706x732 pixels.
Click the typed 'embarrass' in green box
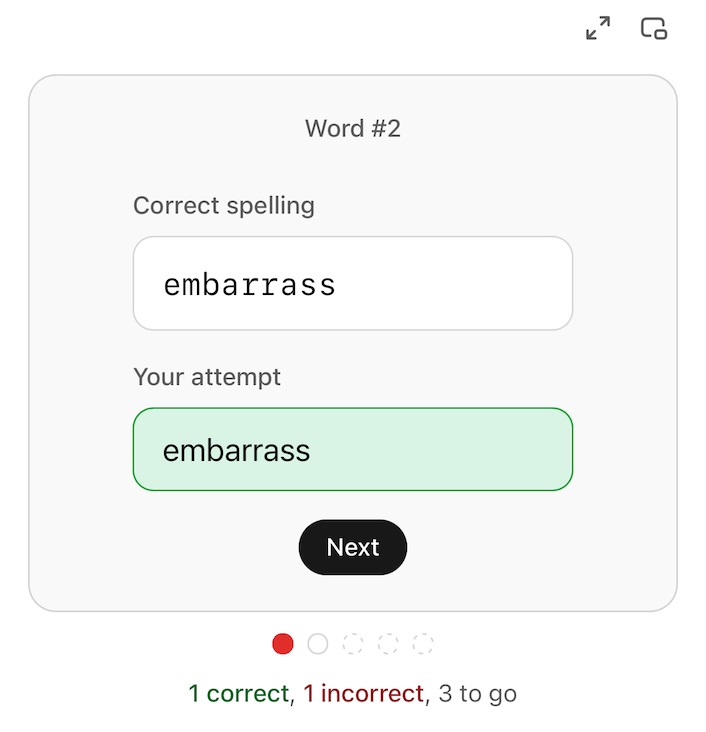pyautogui.click(x=237, y=450)
